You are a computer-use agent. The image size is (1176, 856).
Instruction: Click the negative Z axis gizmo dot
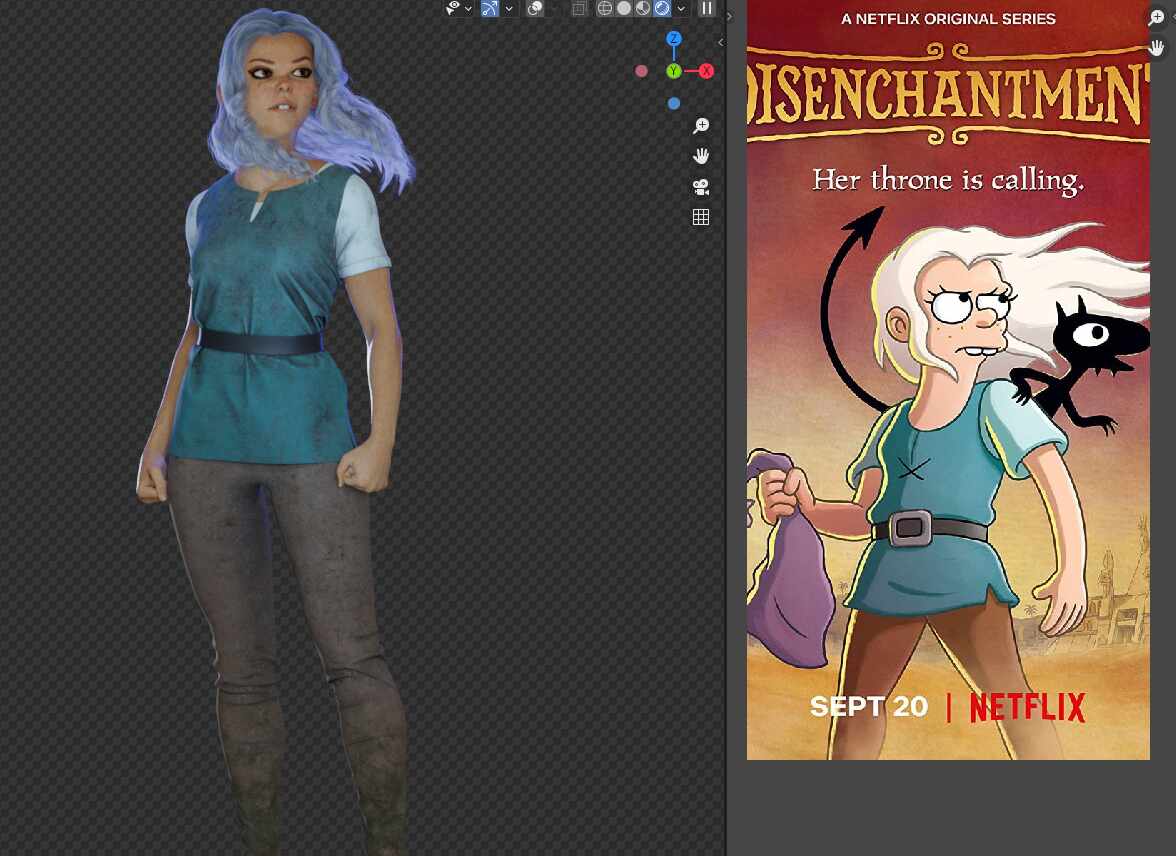point(674,104)
